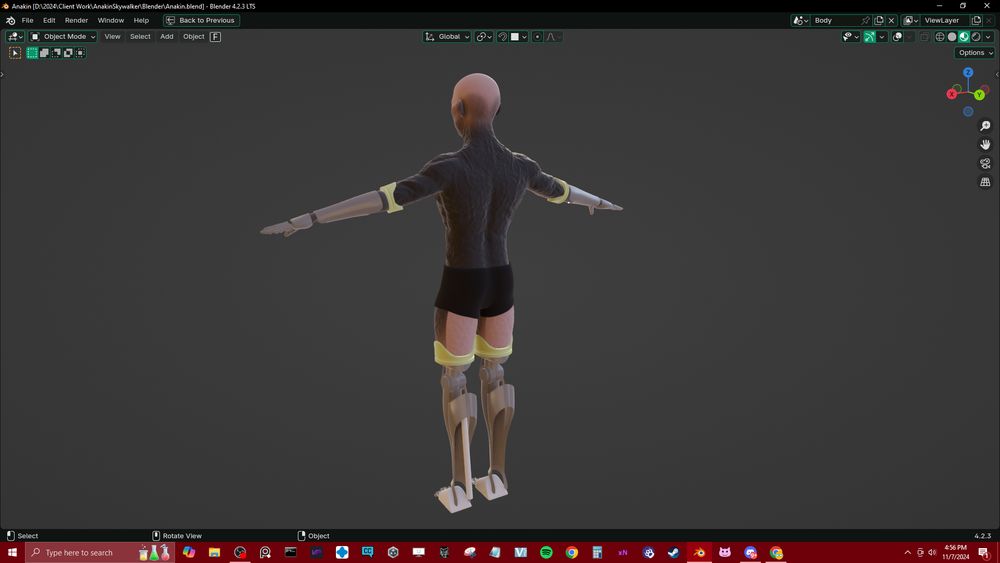
Task: Select the Tweak select tool icon
Action: [15, 53]
